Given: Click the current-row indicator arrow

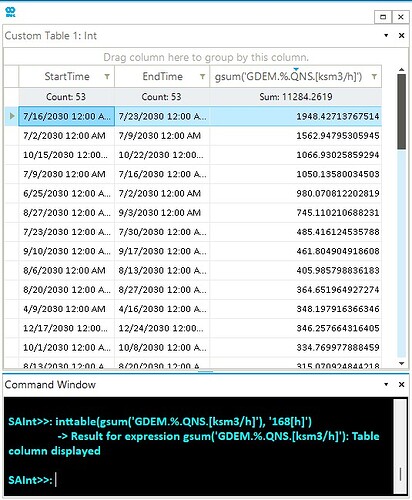Looking at the screenshot, I should coord(12,116).
